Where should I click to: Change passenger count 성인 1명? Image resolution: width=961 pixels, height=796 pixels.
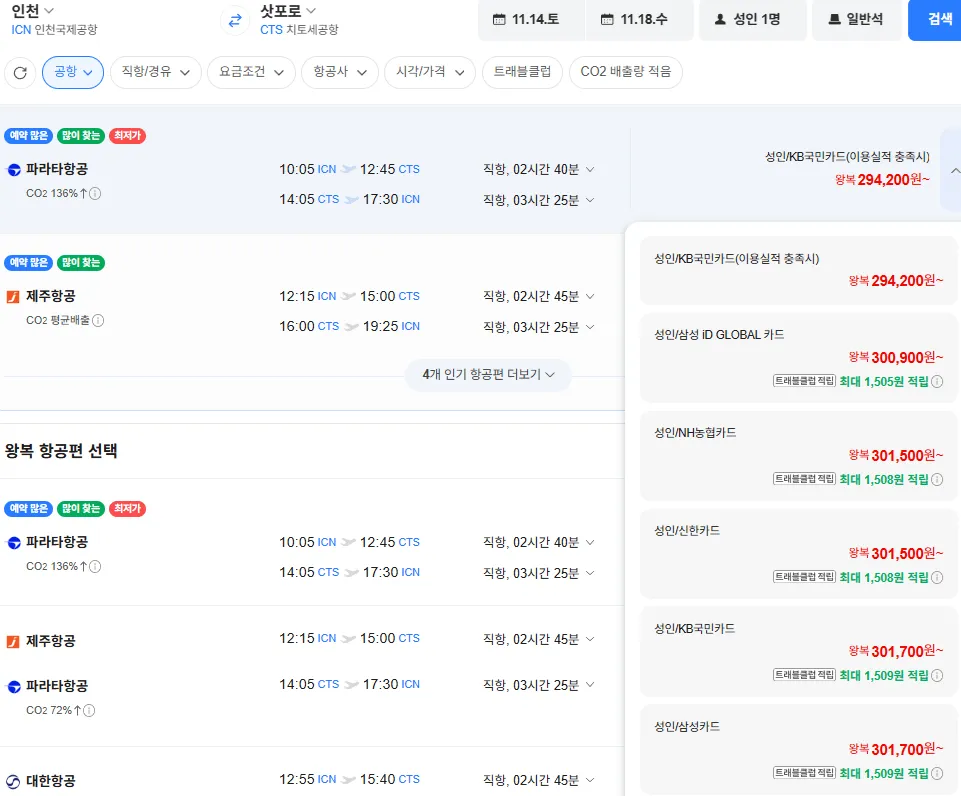tap(753, 20)
